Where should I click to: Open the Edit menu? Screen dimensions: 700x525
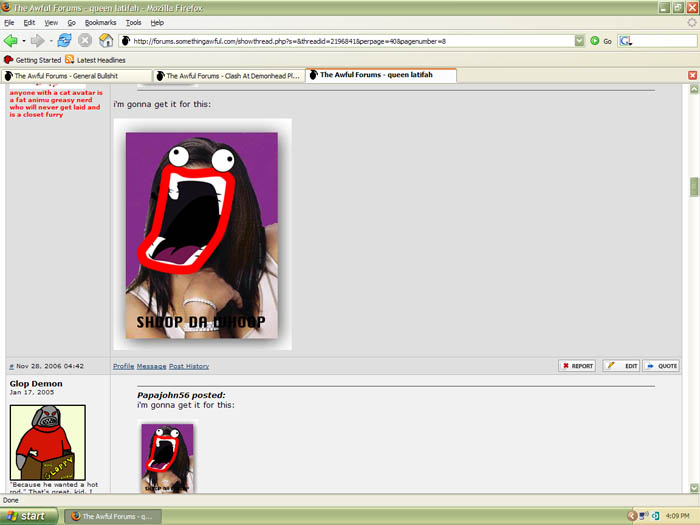point(29,22)
